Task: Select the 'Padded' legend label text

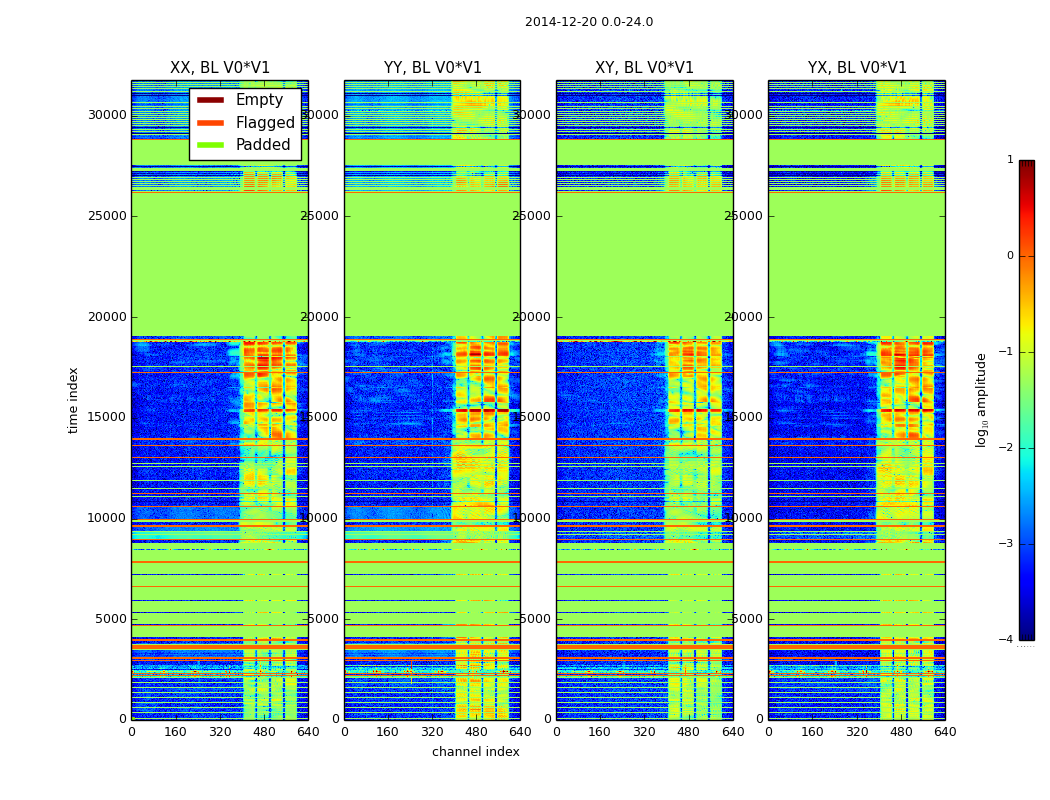Action: pyautogui.click(x=263, y=145)
